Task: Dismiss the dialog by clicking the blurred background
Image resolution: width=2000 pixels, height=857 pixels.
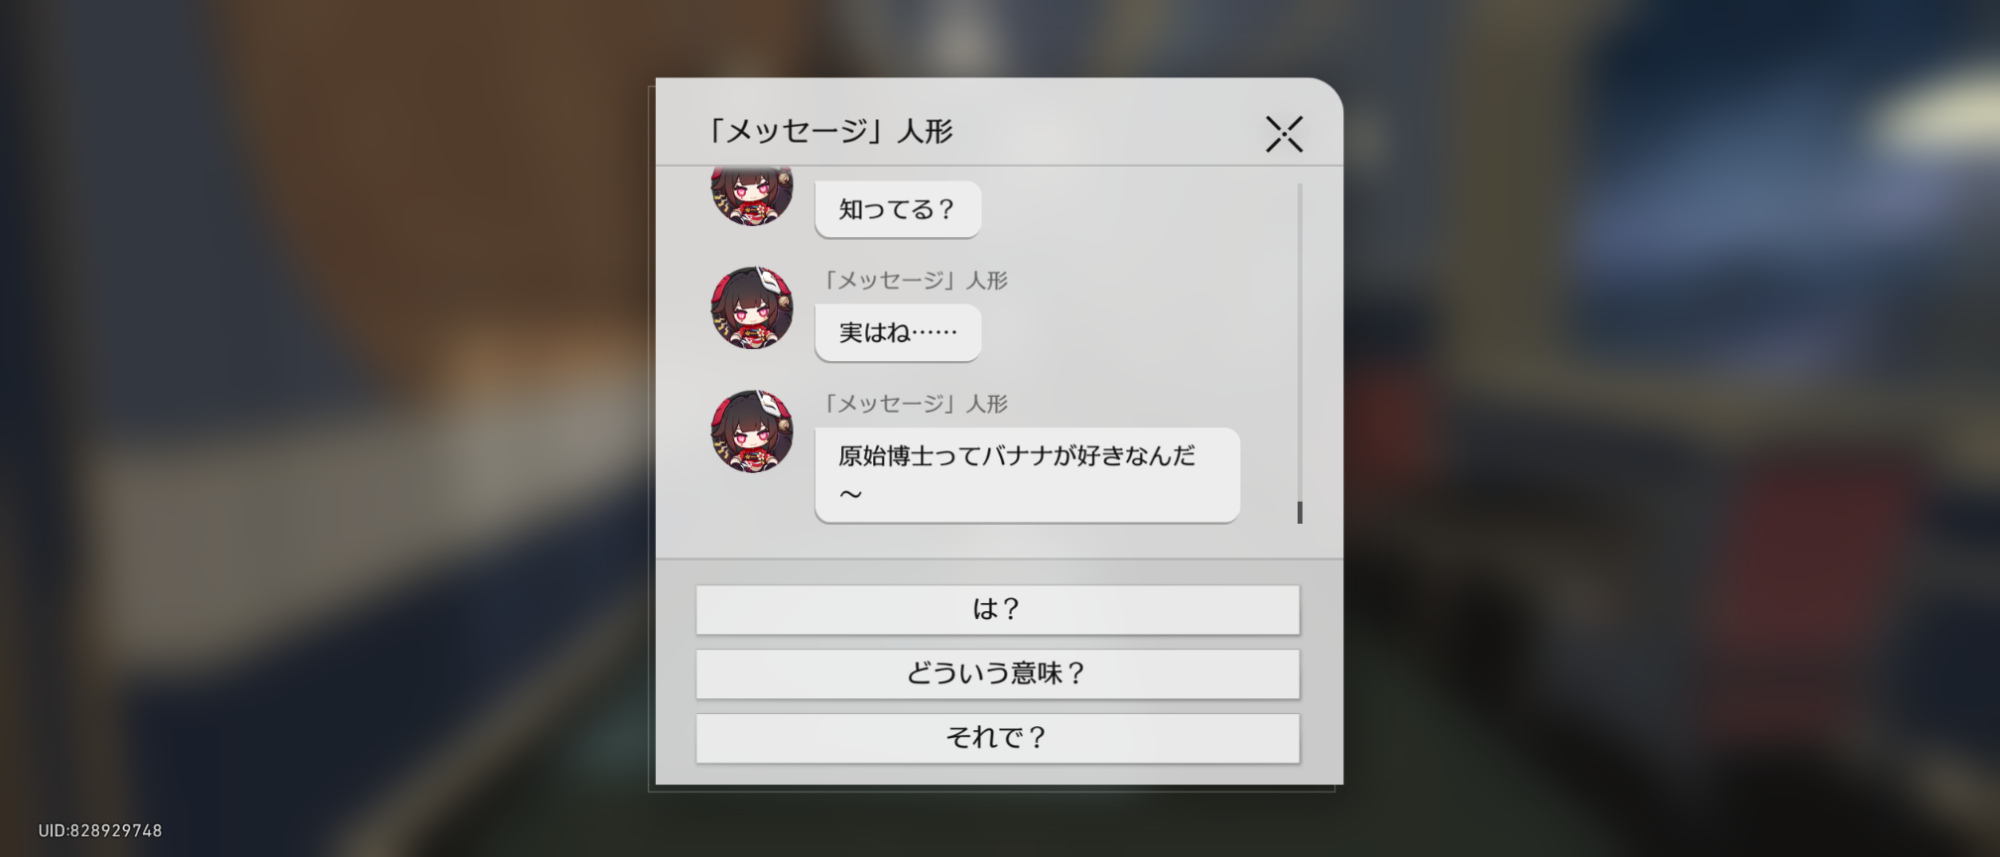Action: coord(300,400)
